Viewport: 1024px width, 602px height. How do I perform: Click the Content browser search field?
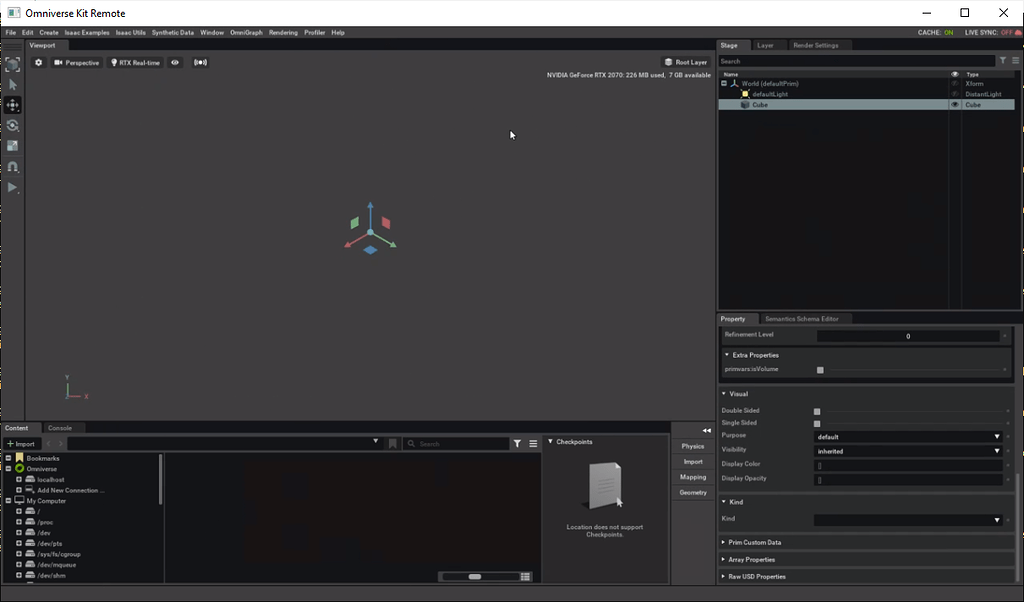[x=456, y=444]
